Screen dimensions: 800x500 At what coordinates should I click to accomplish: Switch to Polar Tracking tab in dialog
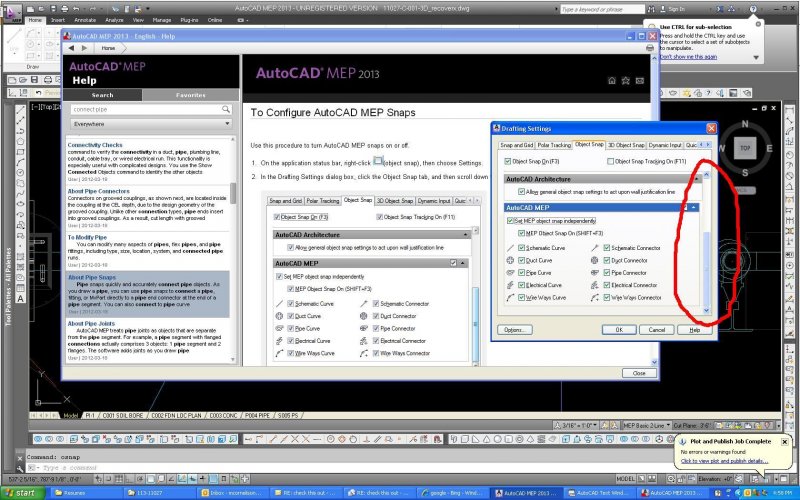554,145
